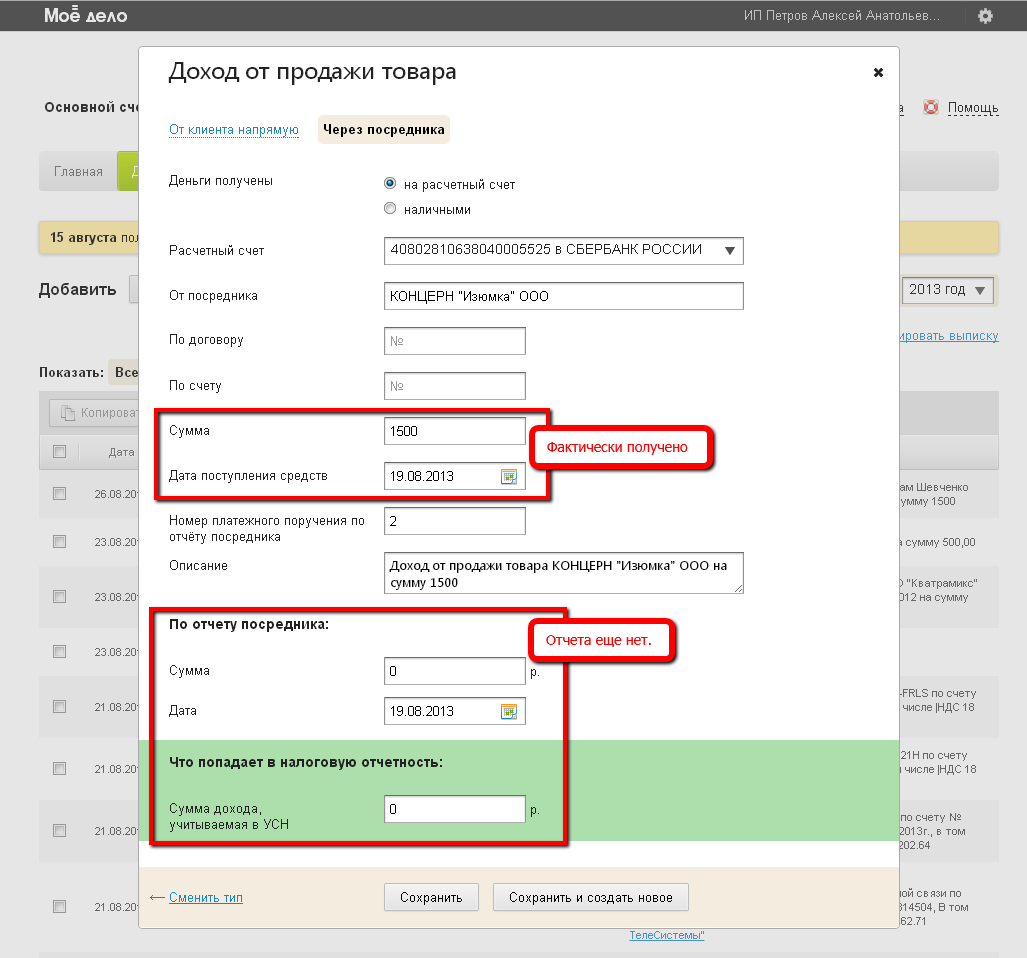Viewport: 1027px width, 958px height.
Task: Open settings gear icon in header
Action: 985,16
